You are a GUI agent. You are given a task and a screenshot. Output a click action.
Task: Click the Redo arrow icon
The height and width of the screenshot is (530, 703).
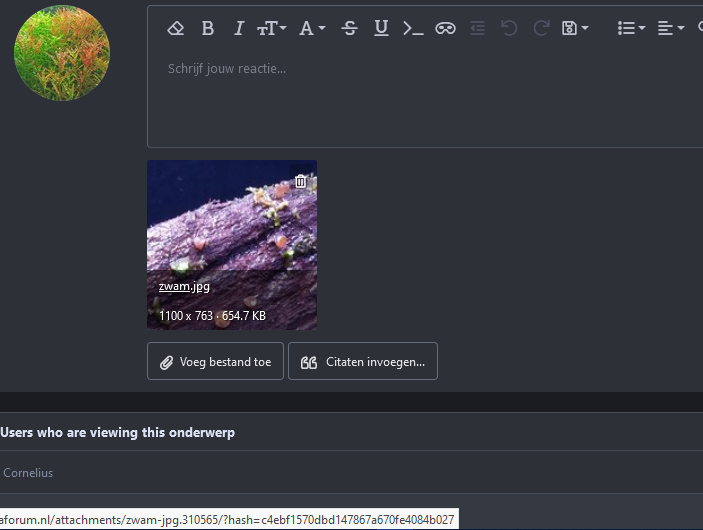pyautogui.click(x=541, y=28)
